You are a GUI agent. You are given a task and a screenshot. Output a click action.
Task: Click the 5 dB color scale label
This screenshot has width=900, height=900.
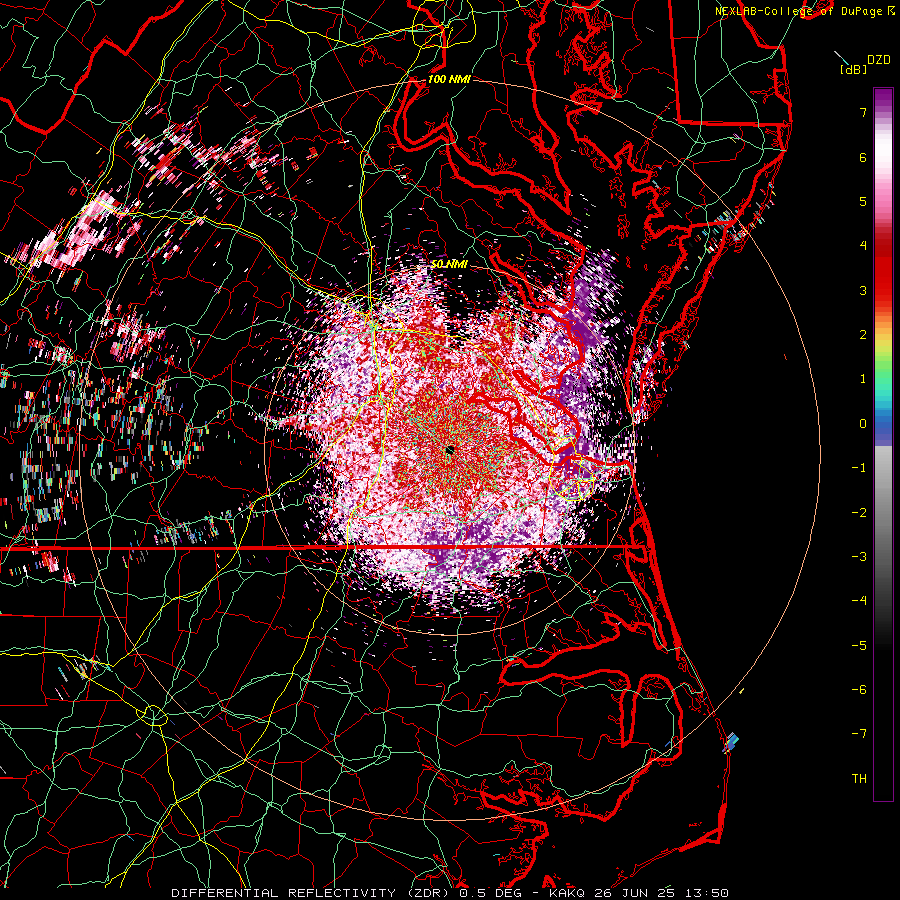coord(863,201)
